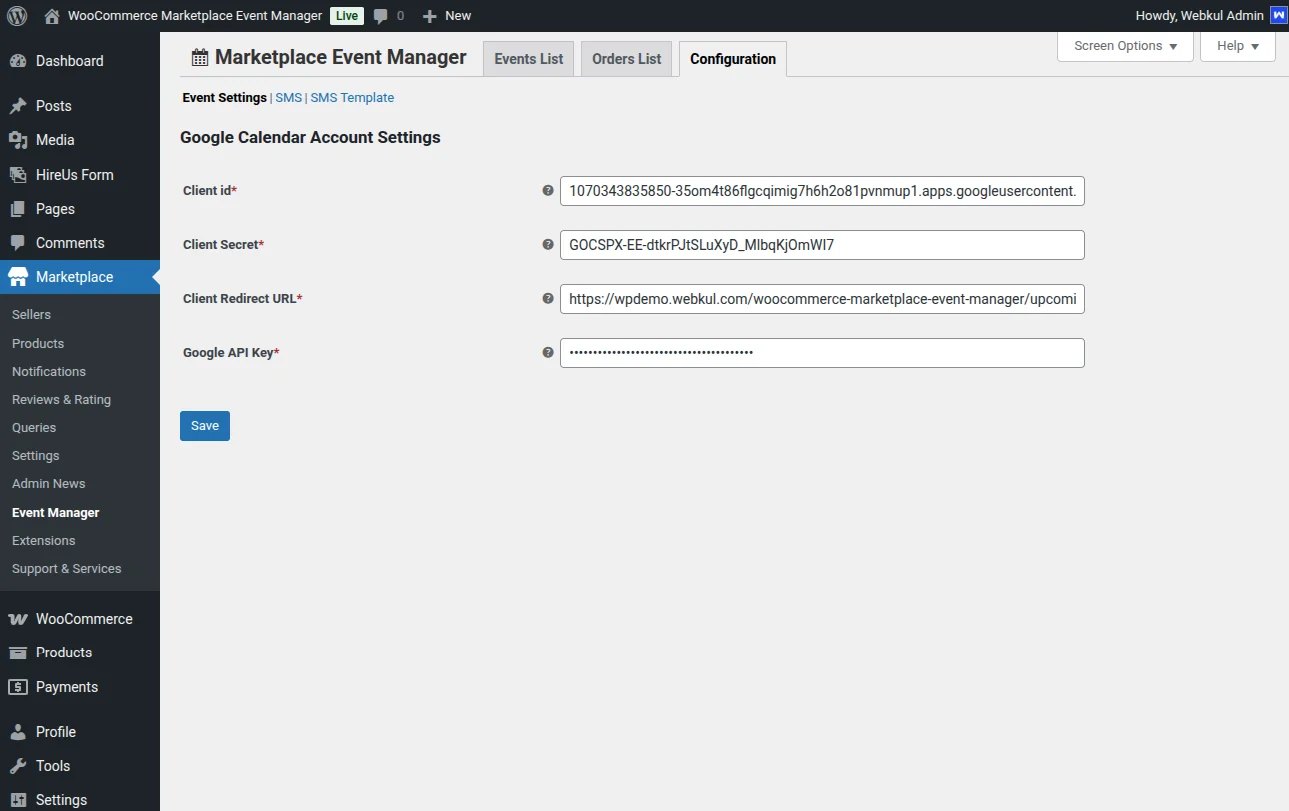Switch to the Events List tab
The height and width of the screenshot is (811, 1289).
pos(528,58)
